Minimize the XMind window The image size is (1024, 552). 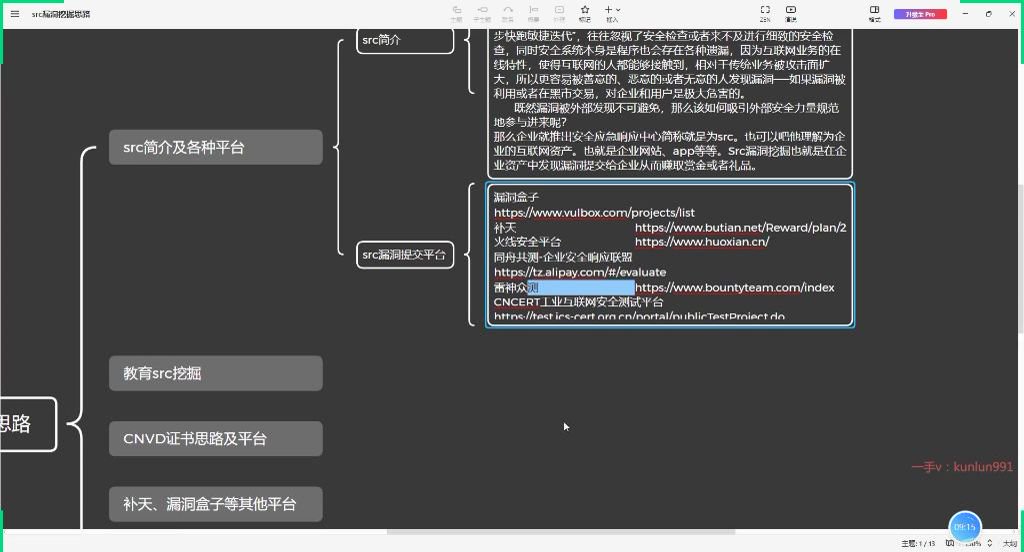(965, 14)
